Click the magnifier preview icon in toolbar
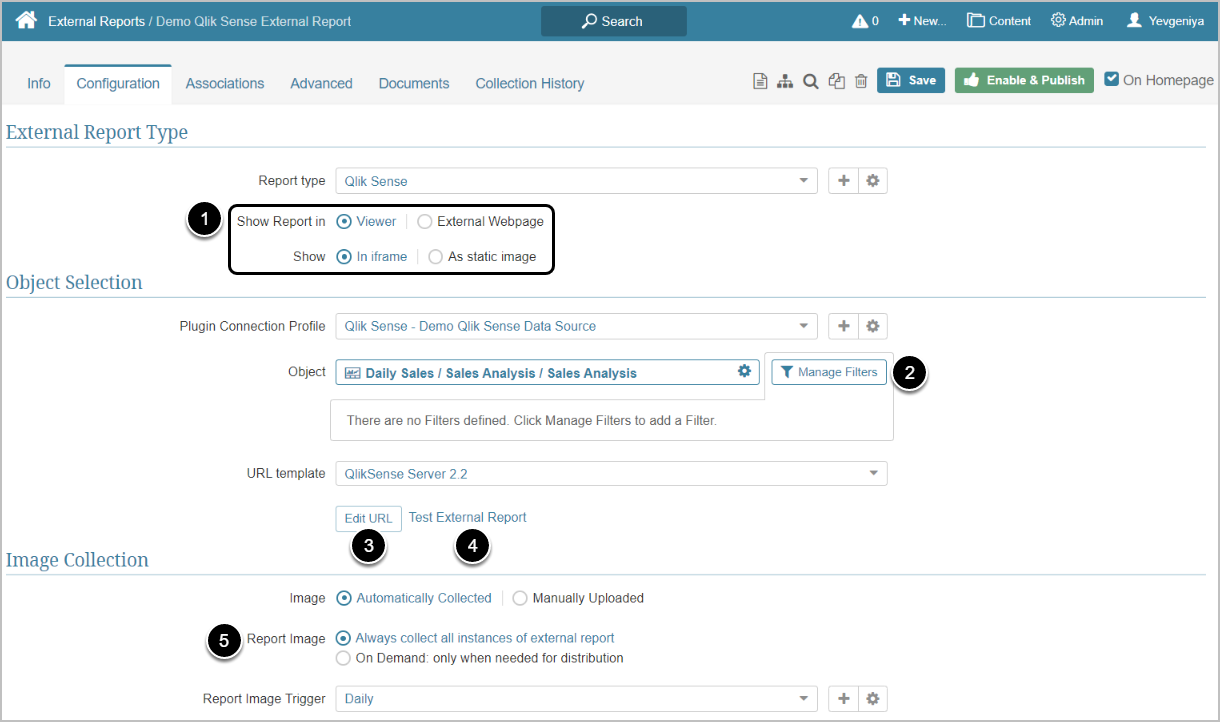The height and width of the screenshot is (722, 1220). [811, 81]
